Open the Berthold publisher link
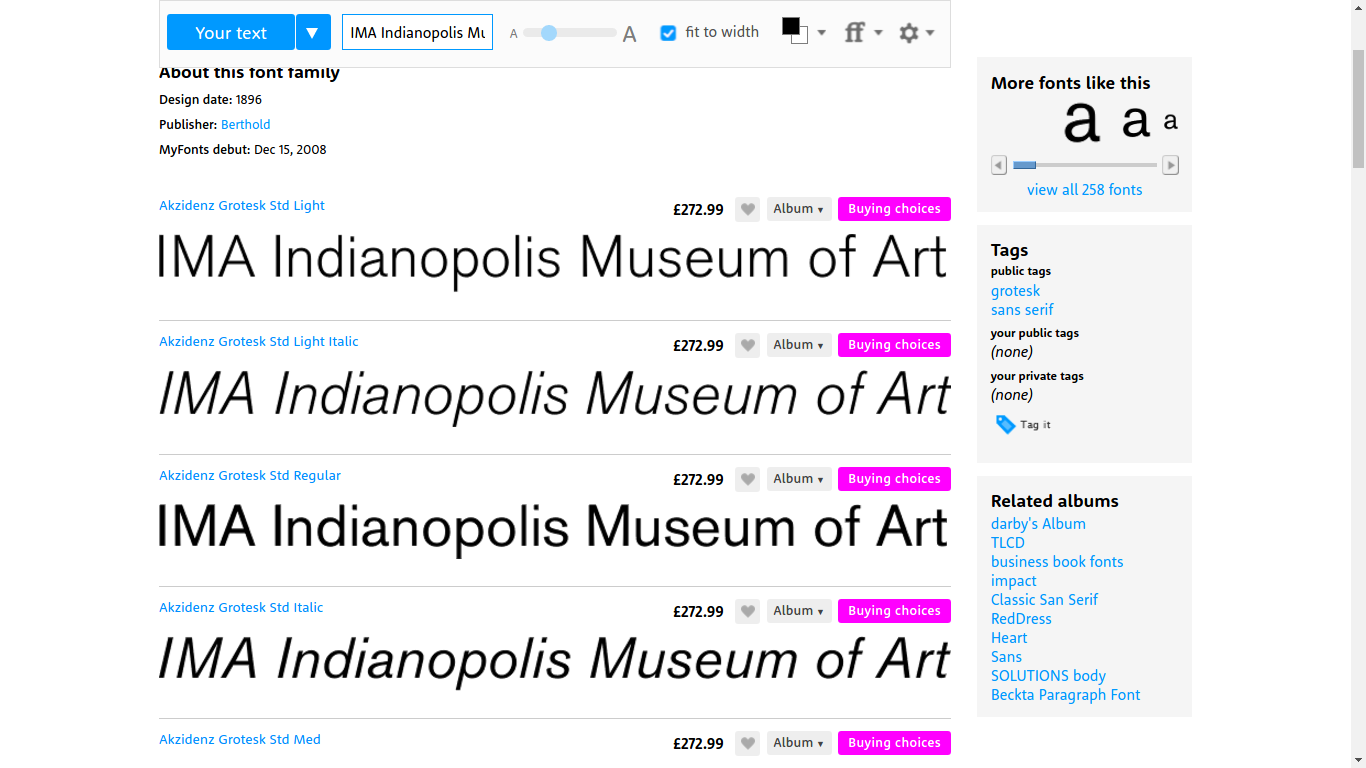Viewport: 1366px width, 768px height. (245, 125)
